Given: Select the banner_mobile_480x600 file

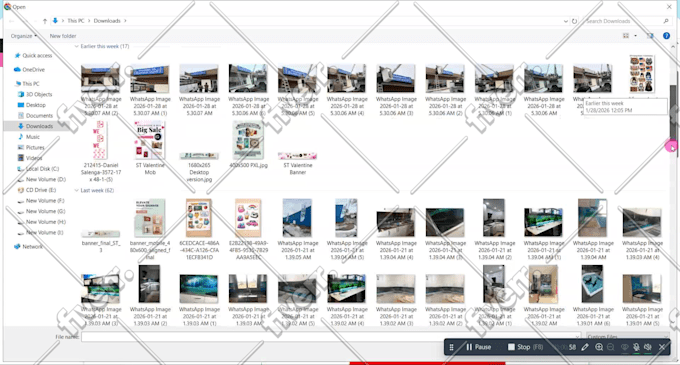Looking at the screenshot, I should pos(150,229).
